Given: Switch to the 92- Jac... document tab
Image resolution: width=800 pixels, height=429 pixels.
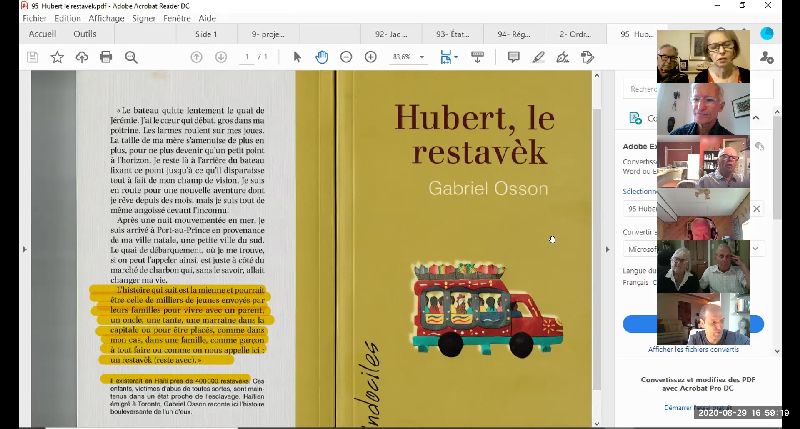Looking at the screenshot, I should pyautogui.click(x=391, y=34).
